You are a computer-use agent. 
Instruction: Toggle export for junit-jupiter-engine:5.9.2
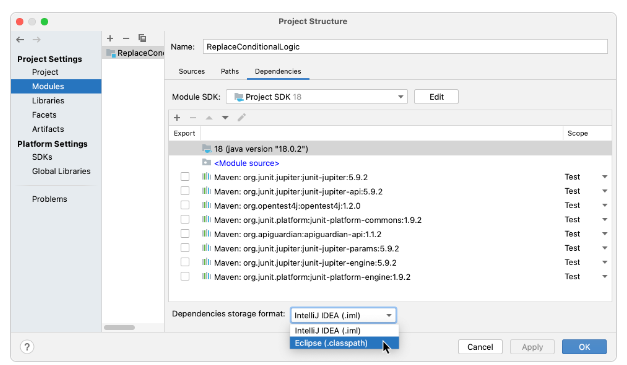[185, 262]
